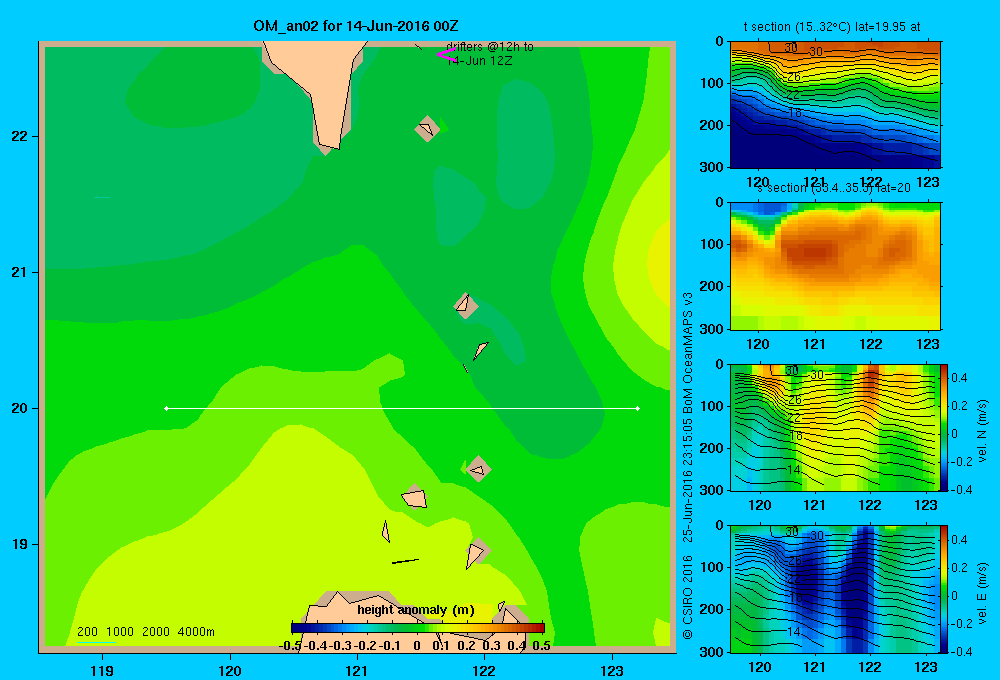
Task: Click the 26 contour label in the temperature section
Action: 794,77
